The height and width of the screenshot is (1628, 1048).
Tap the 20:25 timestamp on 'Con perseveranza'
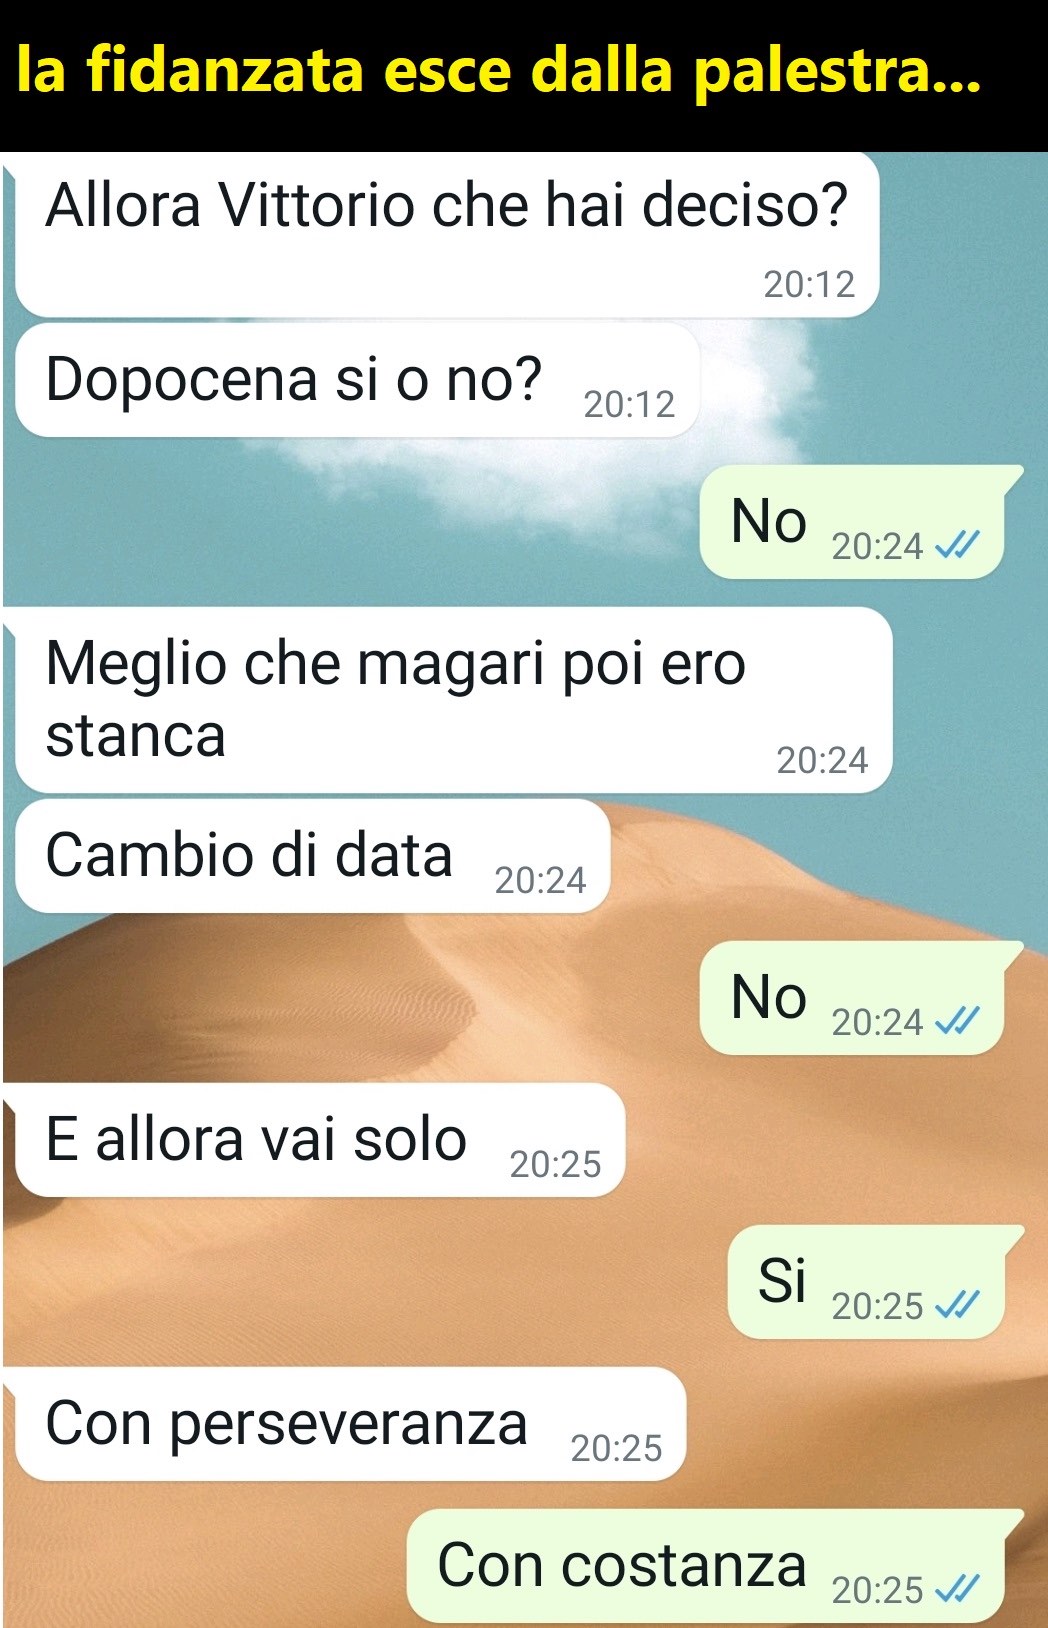tap(616, 1449)
